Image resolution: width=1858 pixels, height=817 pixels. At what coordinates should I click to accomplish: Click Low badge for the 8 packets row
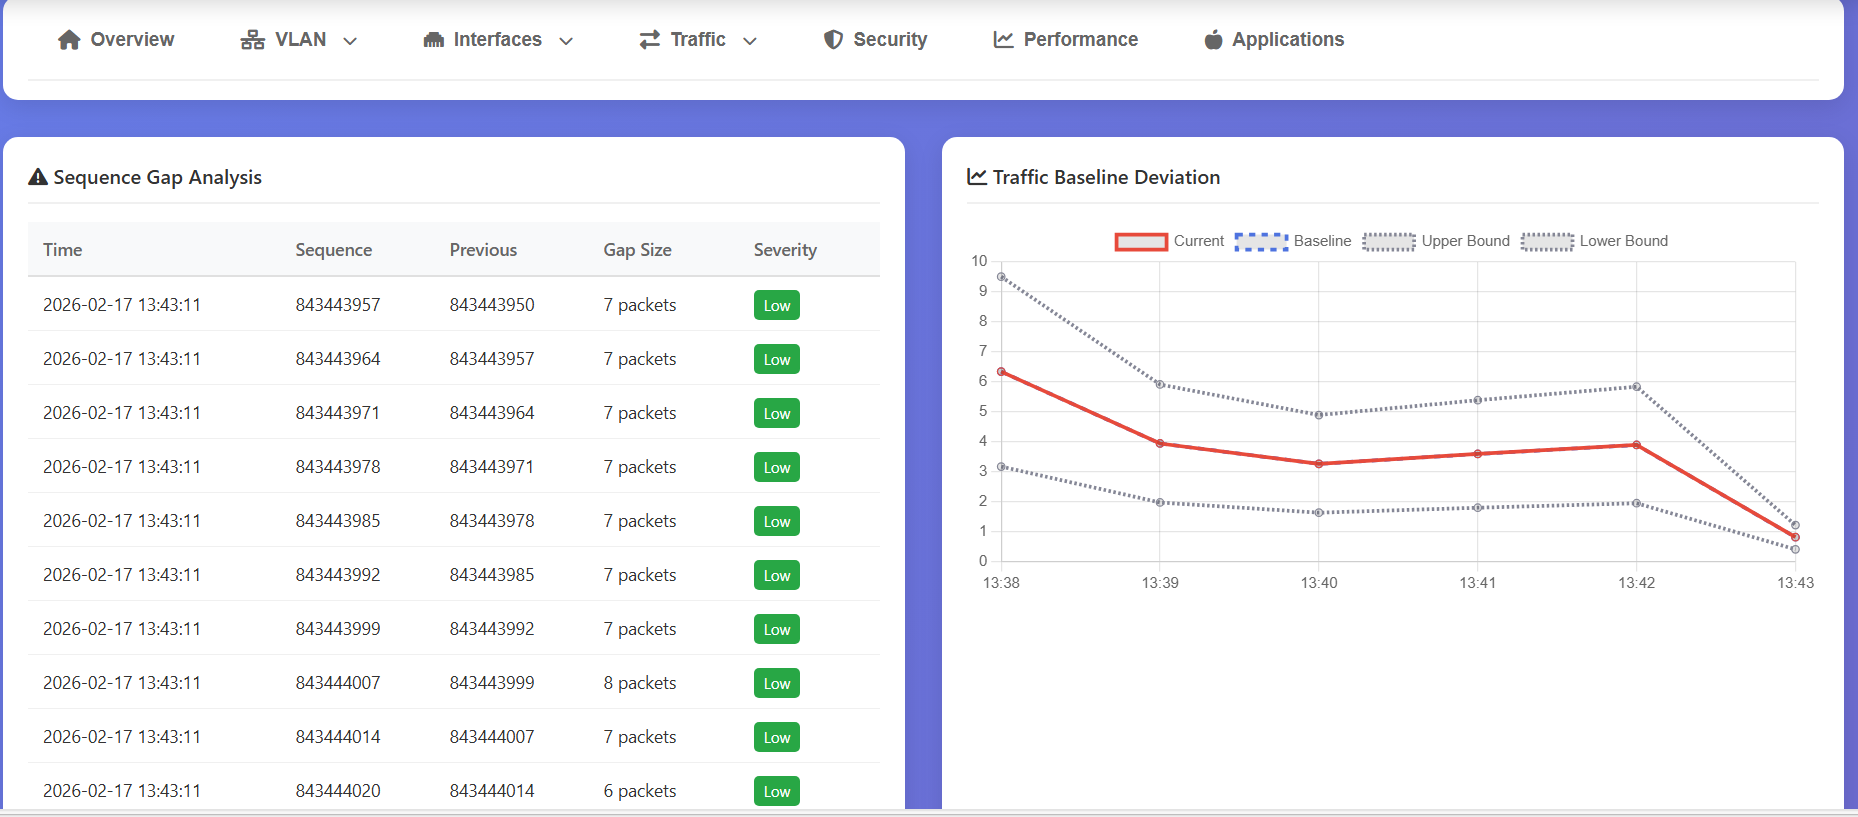click(776, 684)
